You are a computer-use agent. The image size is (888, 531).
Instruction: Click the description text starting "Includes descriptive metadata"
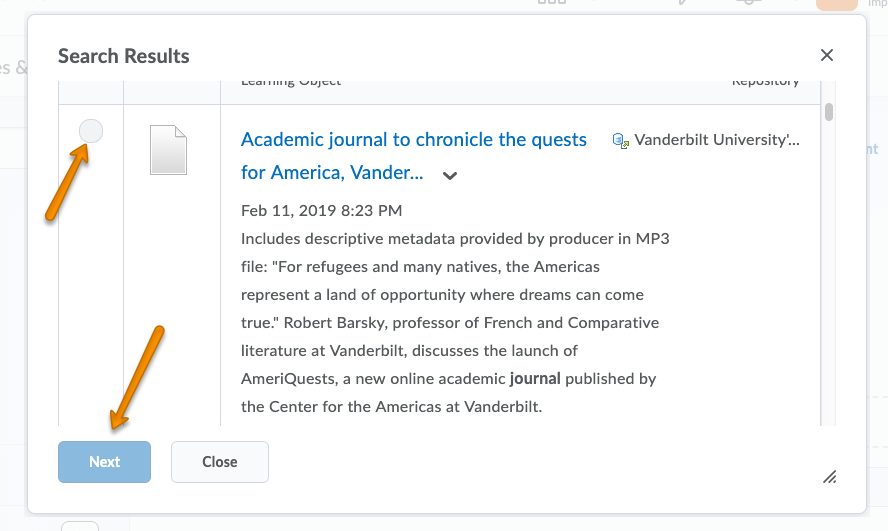pyautogui.click(x=450, y=239)
